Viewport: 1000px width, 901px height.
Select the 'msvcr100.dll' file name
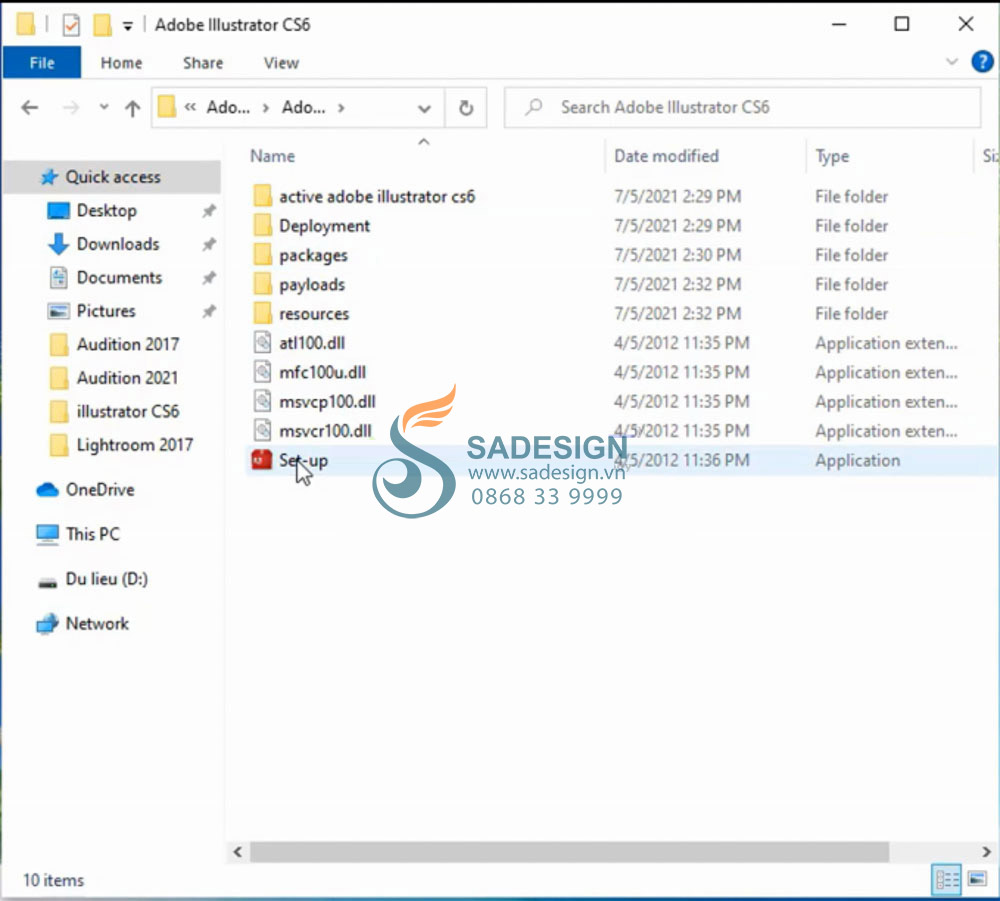click(325, 431)
